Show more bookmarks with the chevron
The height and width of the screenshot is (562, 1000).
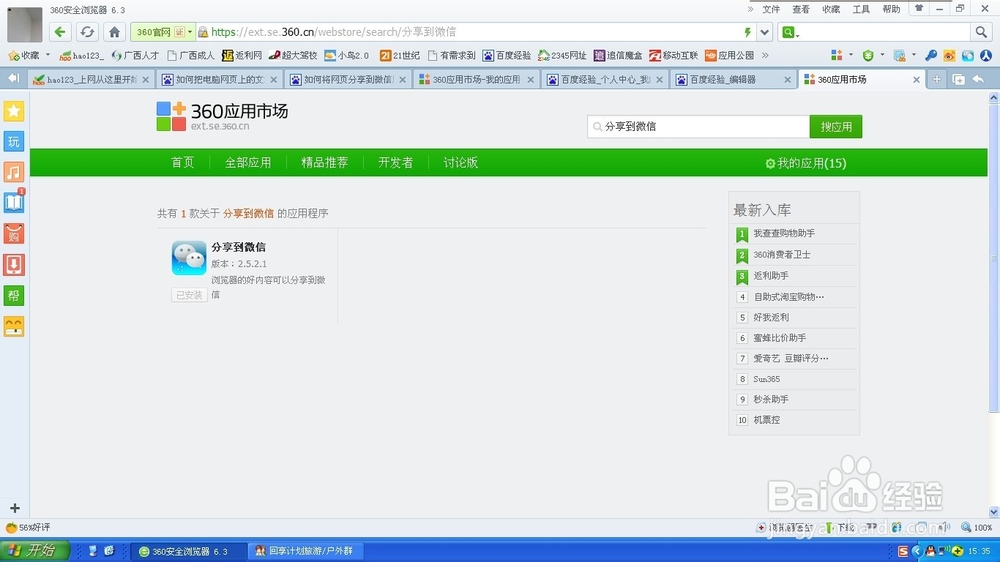765,55
